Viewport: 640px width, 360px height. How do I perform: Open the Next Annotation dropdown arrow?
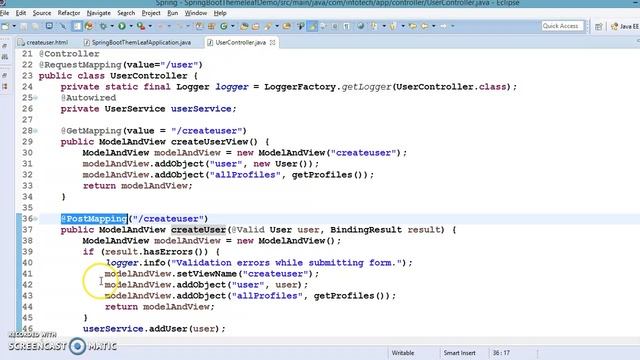[x=384, y=26]
